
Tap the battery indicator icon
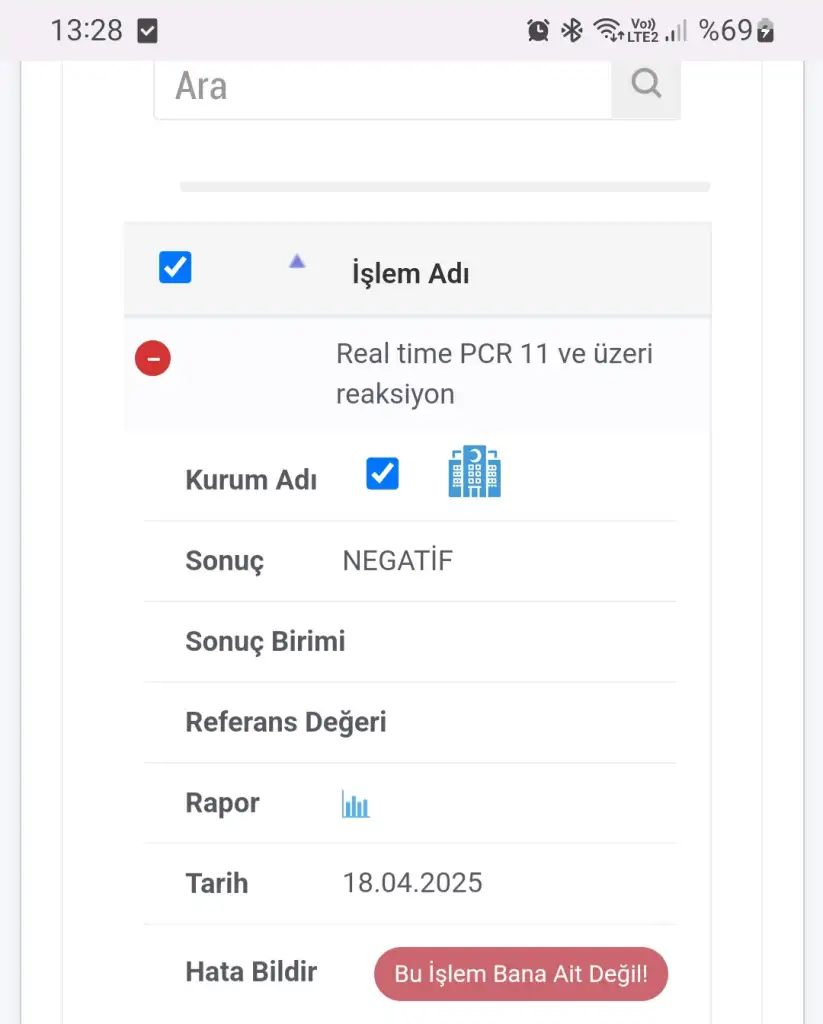pos(766,31)
